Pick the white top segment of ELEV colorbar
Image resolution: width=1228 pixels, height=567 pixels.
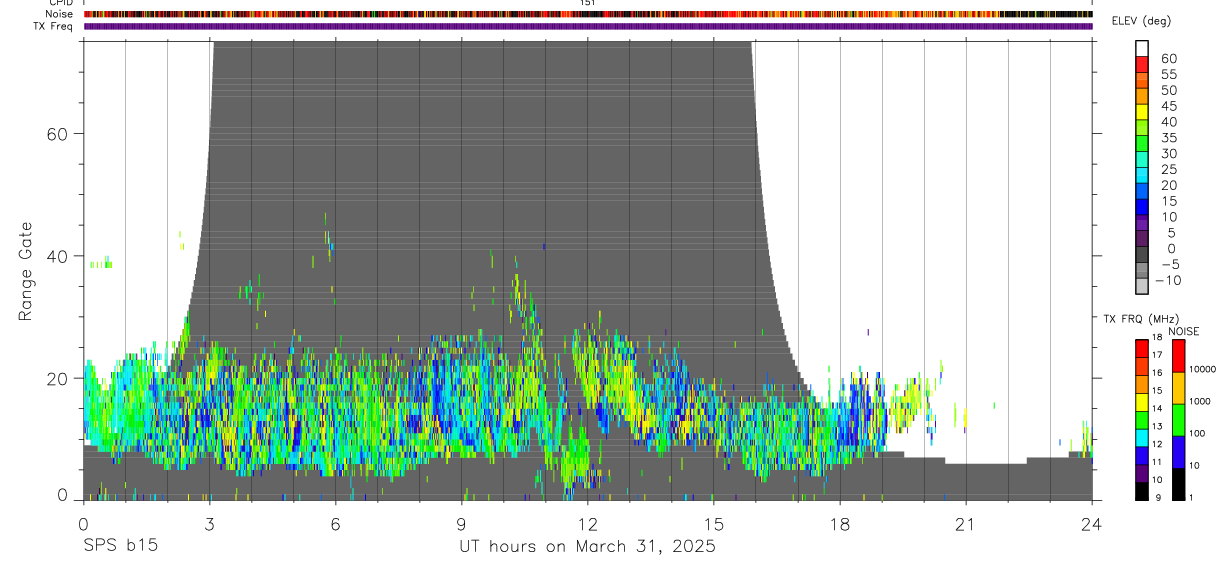click(1142, 47)
